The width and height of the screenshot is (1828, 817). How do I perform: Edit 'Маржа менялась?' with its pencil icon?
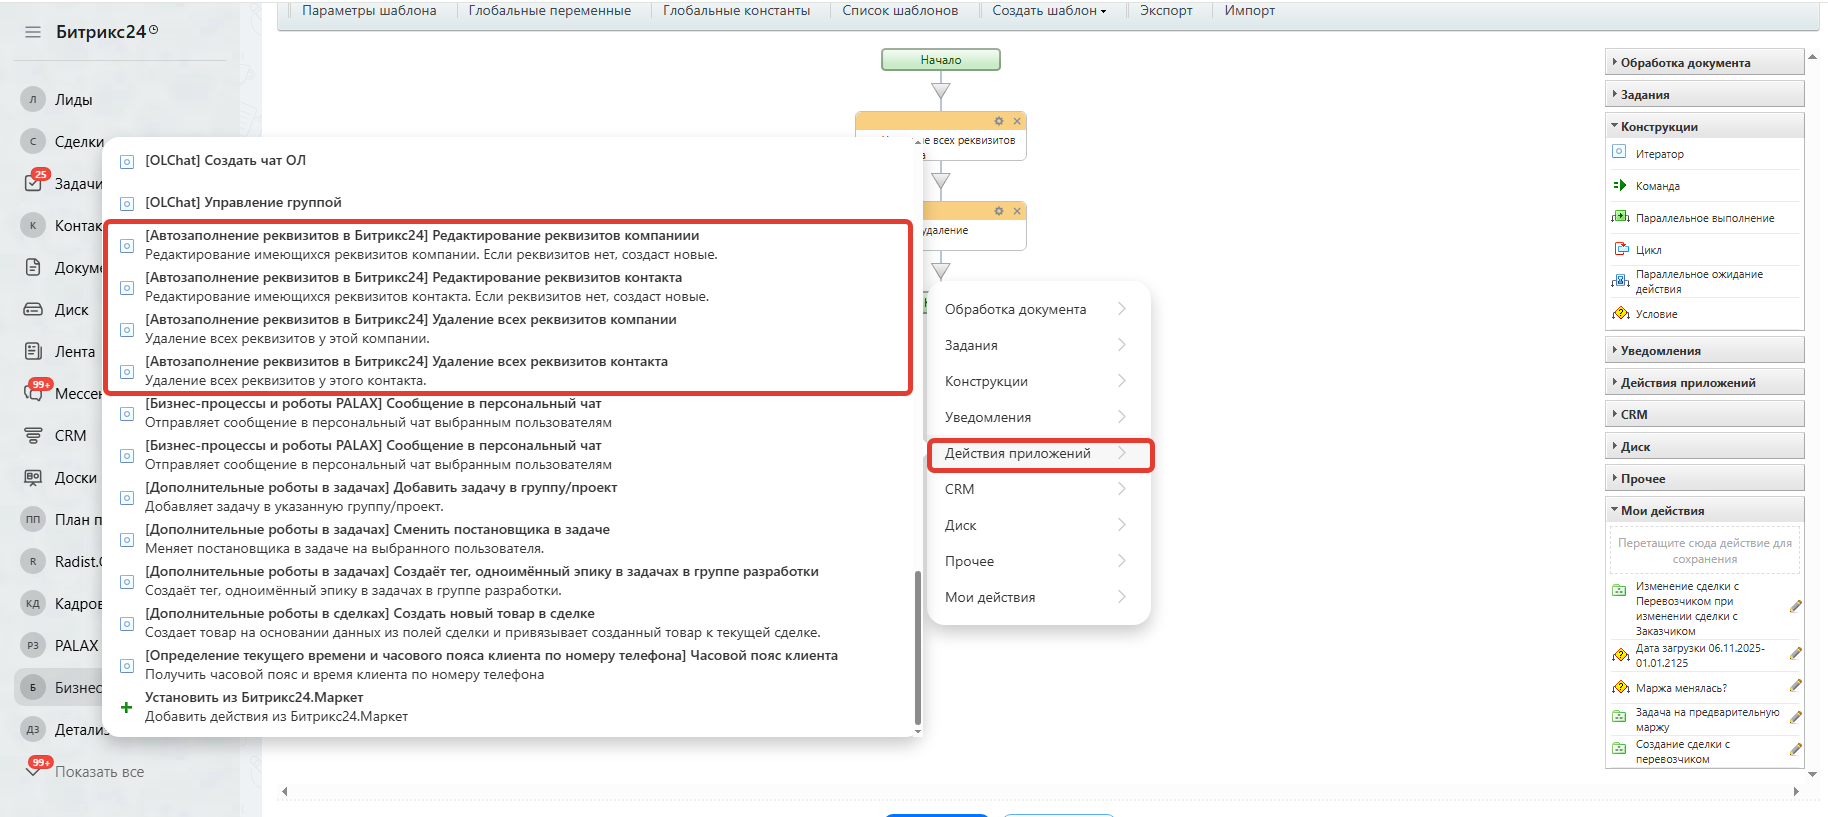(x=1795, y=686)
